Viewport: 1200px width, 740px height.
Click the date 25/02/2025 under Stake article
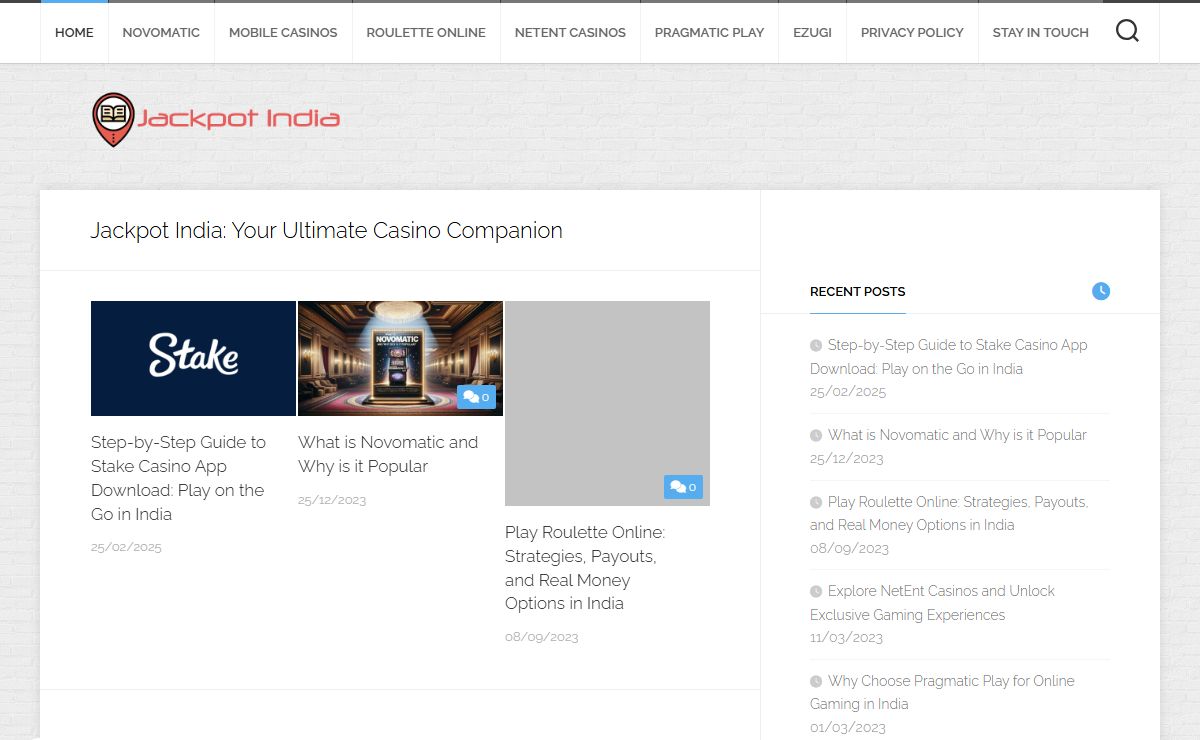126,547
